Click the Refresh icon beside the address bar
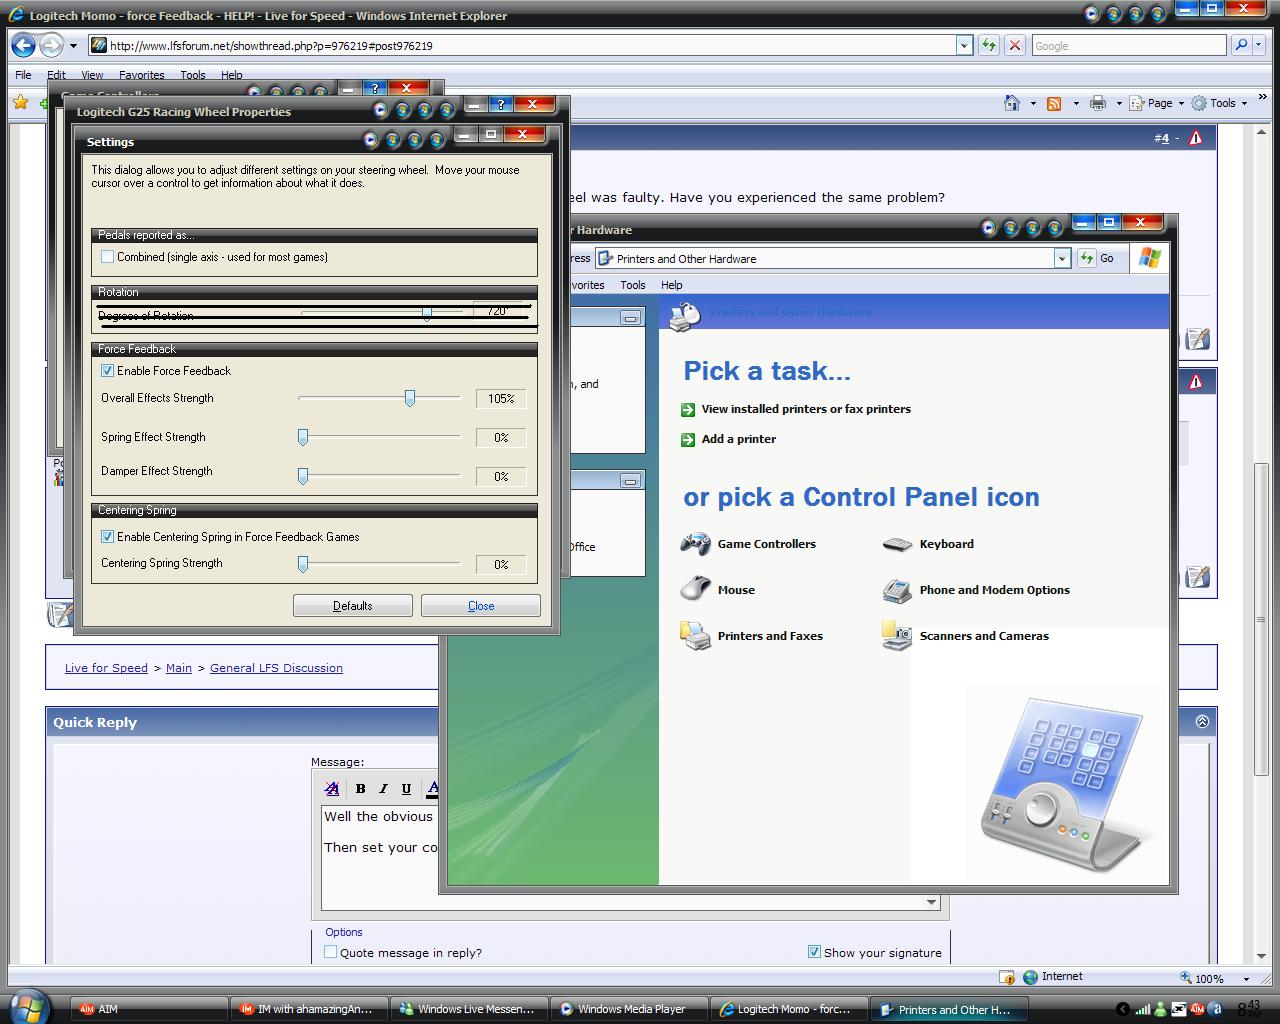 988,45
